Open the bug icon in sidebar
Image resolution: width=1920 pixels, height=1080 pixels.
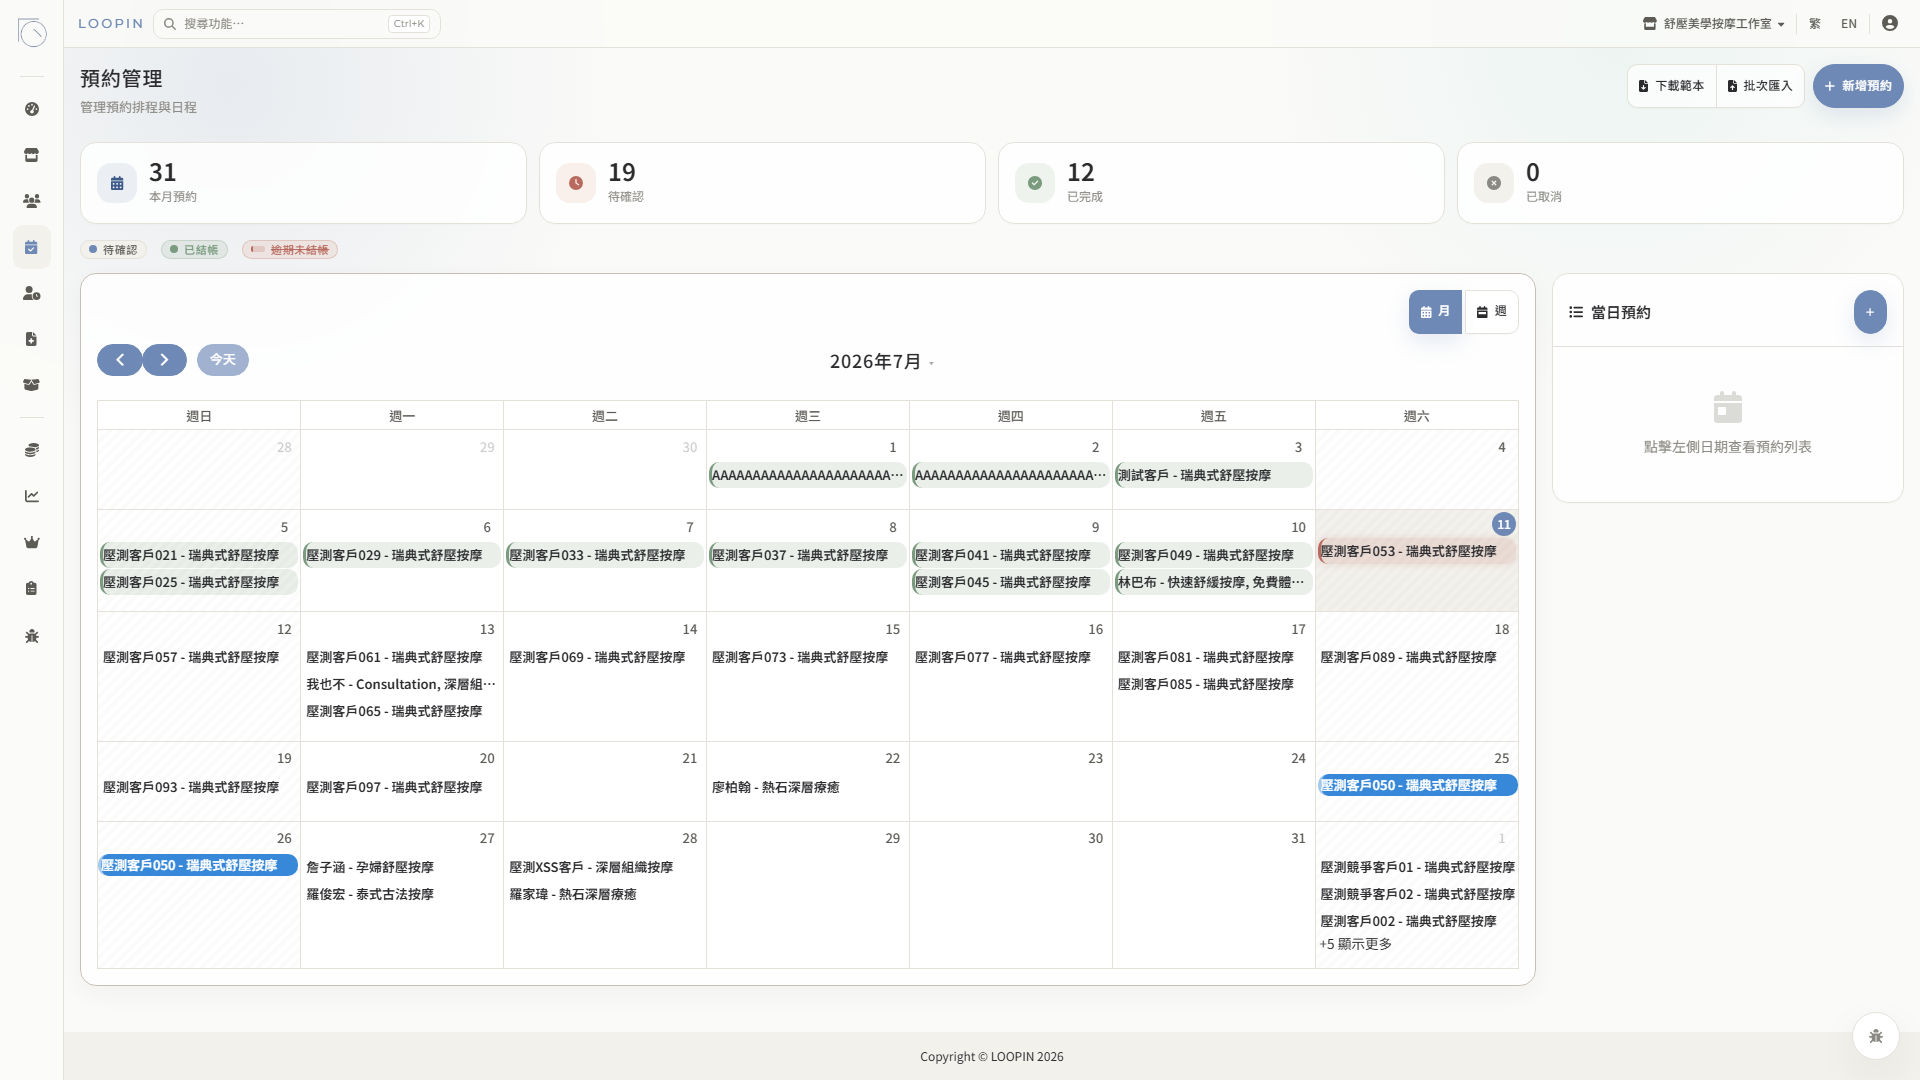(32, 636)
